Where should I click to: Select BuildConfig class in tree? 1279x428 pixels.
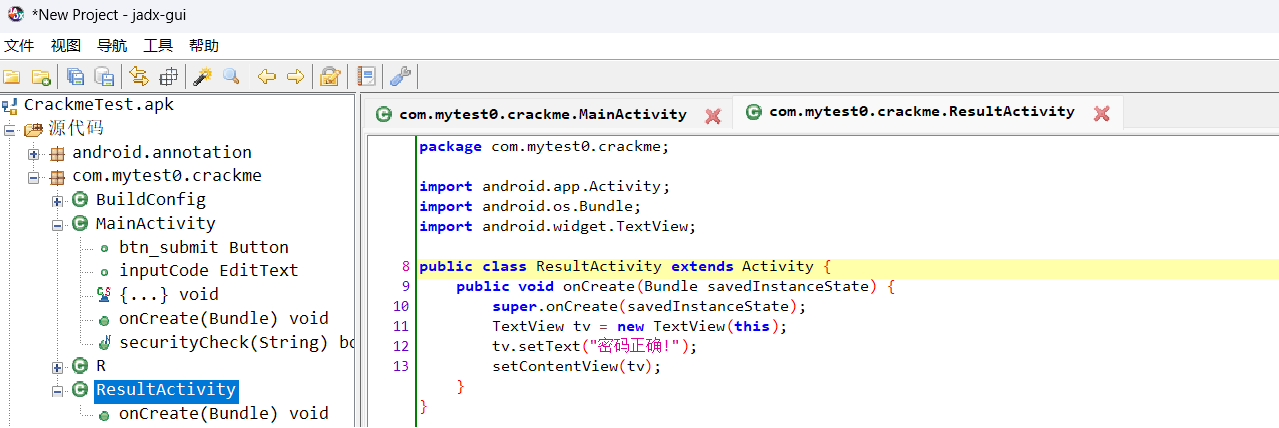point(150,200)
